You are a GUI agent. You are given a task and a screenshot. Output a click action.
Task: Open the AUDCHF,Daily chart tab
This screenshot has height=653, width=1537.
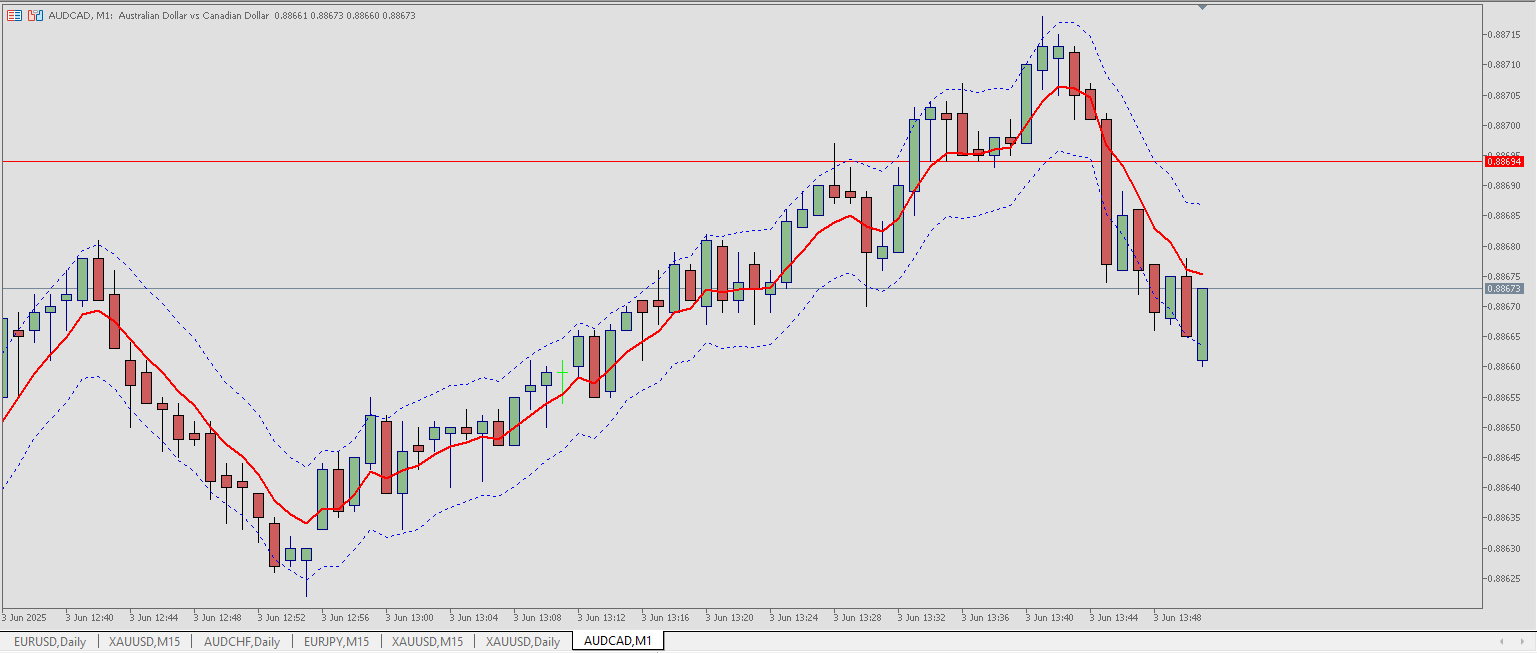tap(242, 641)
